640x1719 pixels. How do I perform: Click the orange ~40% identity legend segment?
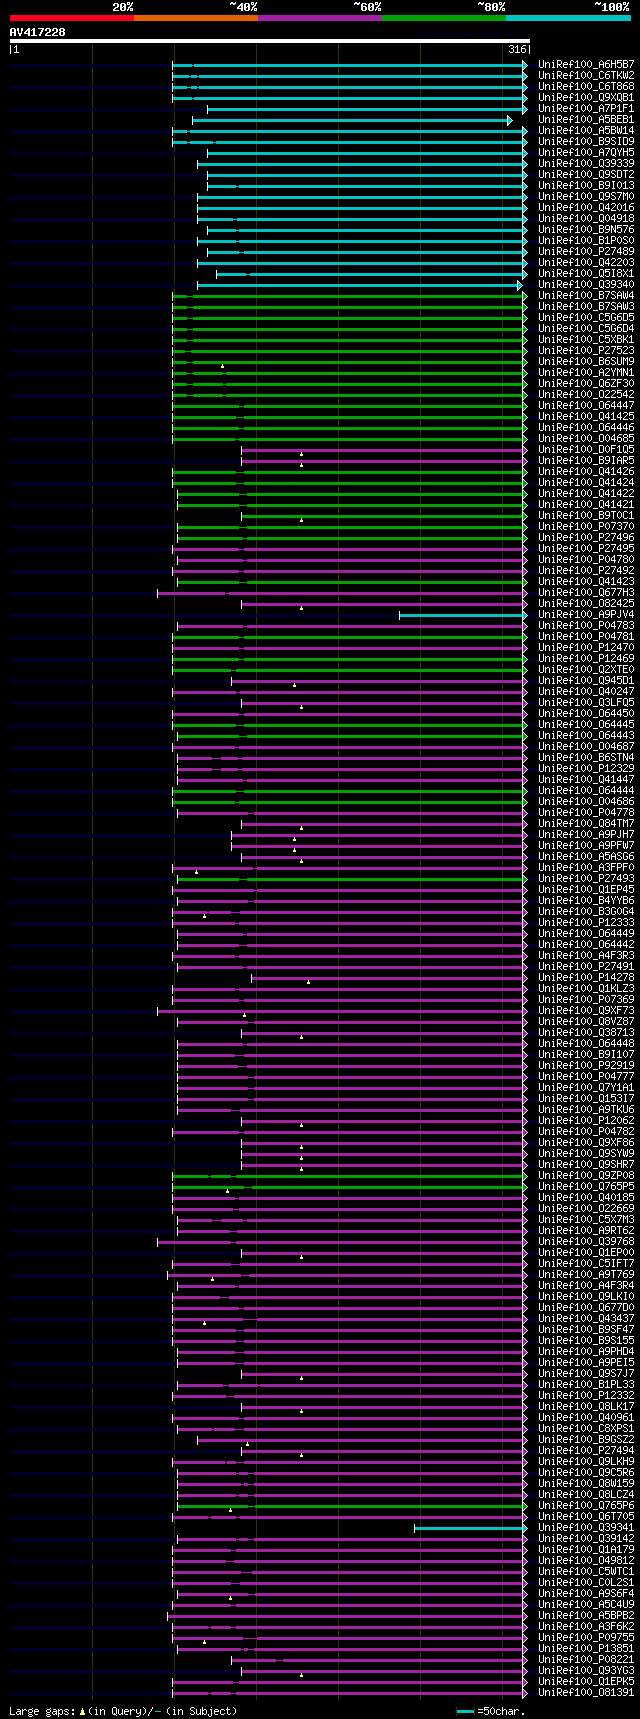196,17
